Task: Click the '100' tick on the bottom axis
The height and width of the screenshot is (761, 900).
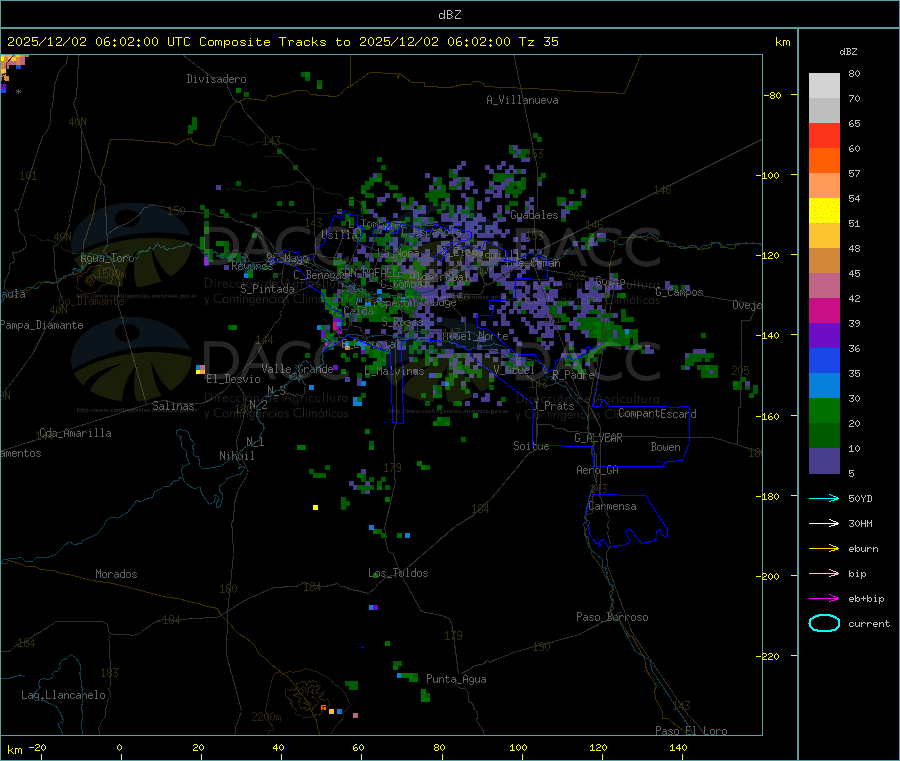Action: (518, 747)
